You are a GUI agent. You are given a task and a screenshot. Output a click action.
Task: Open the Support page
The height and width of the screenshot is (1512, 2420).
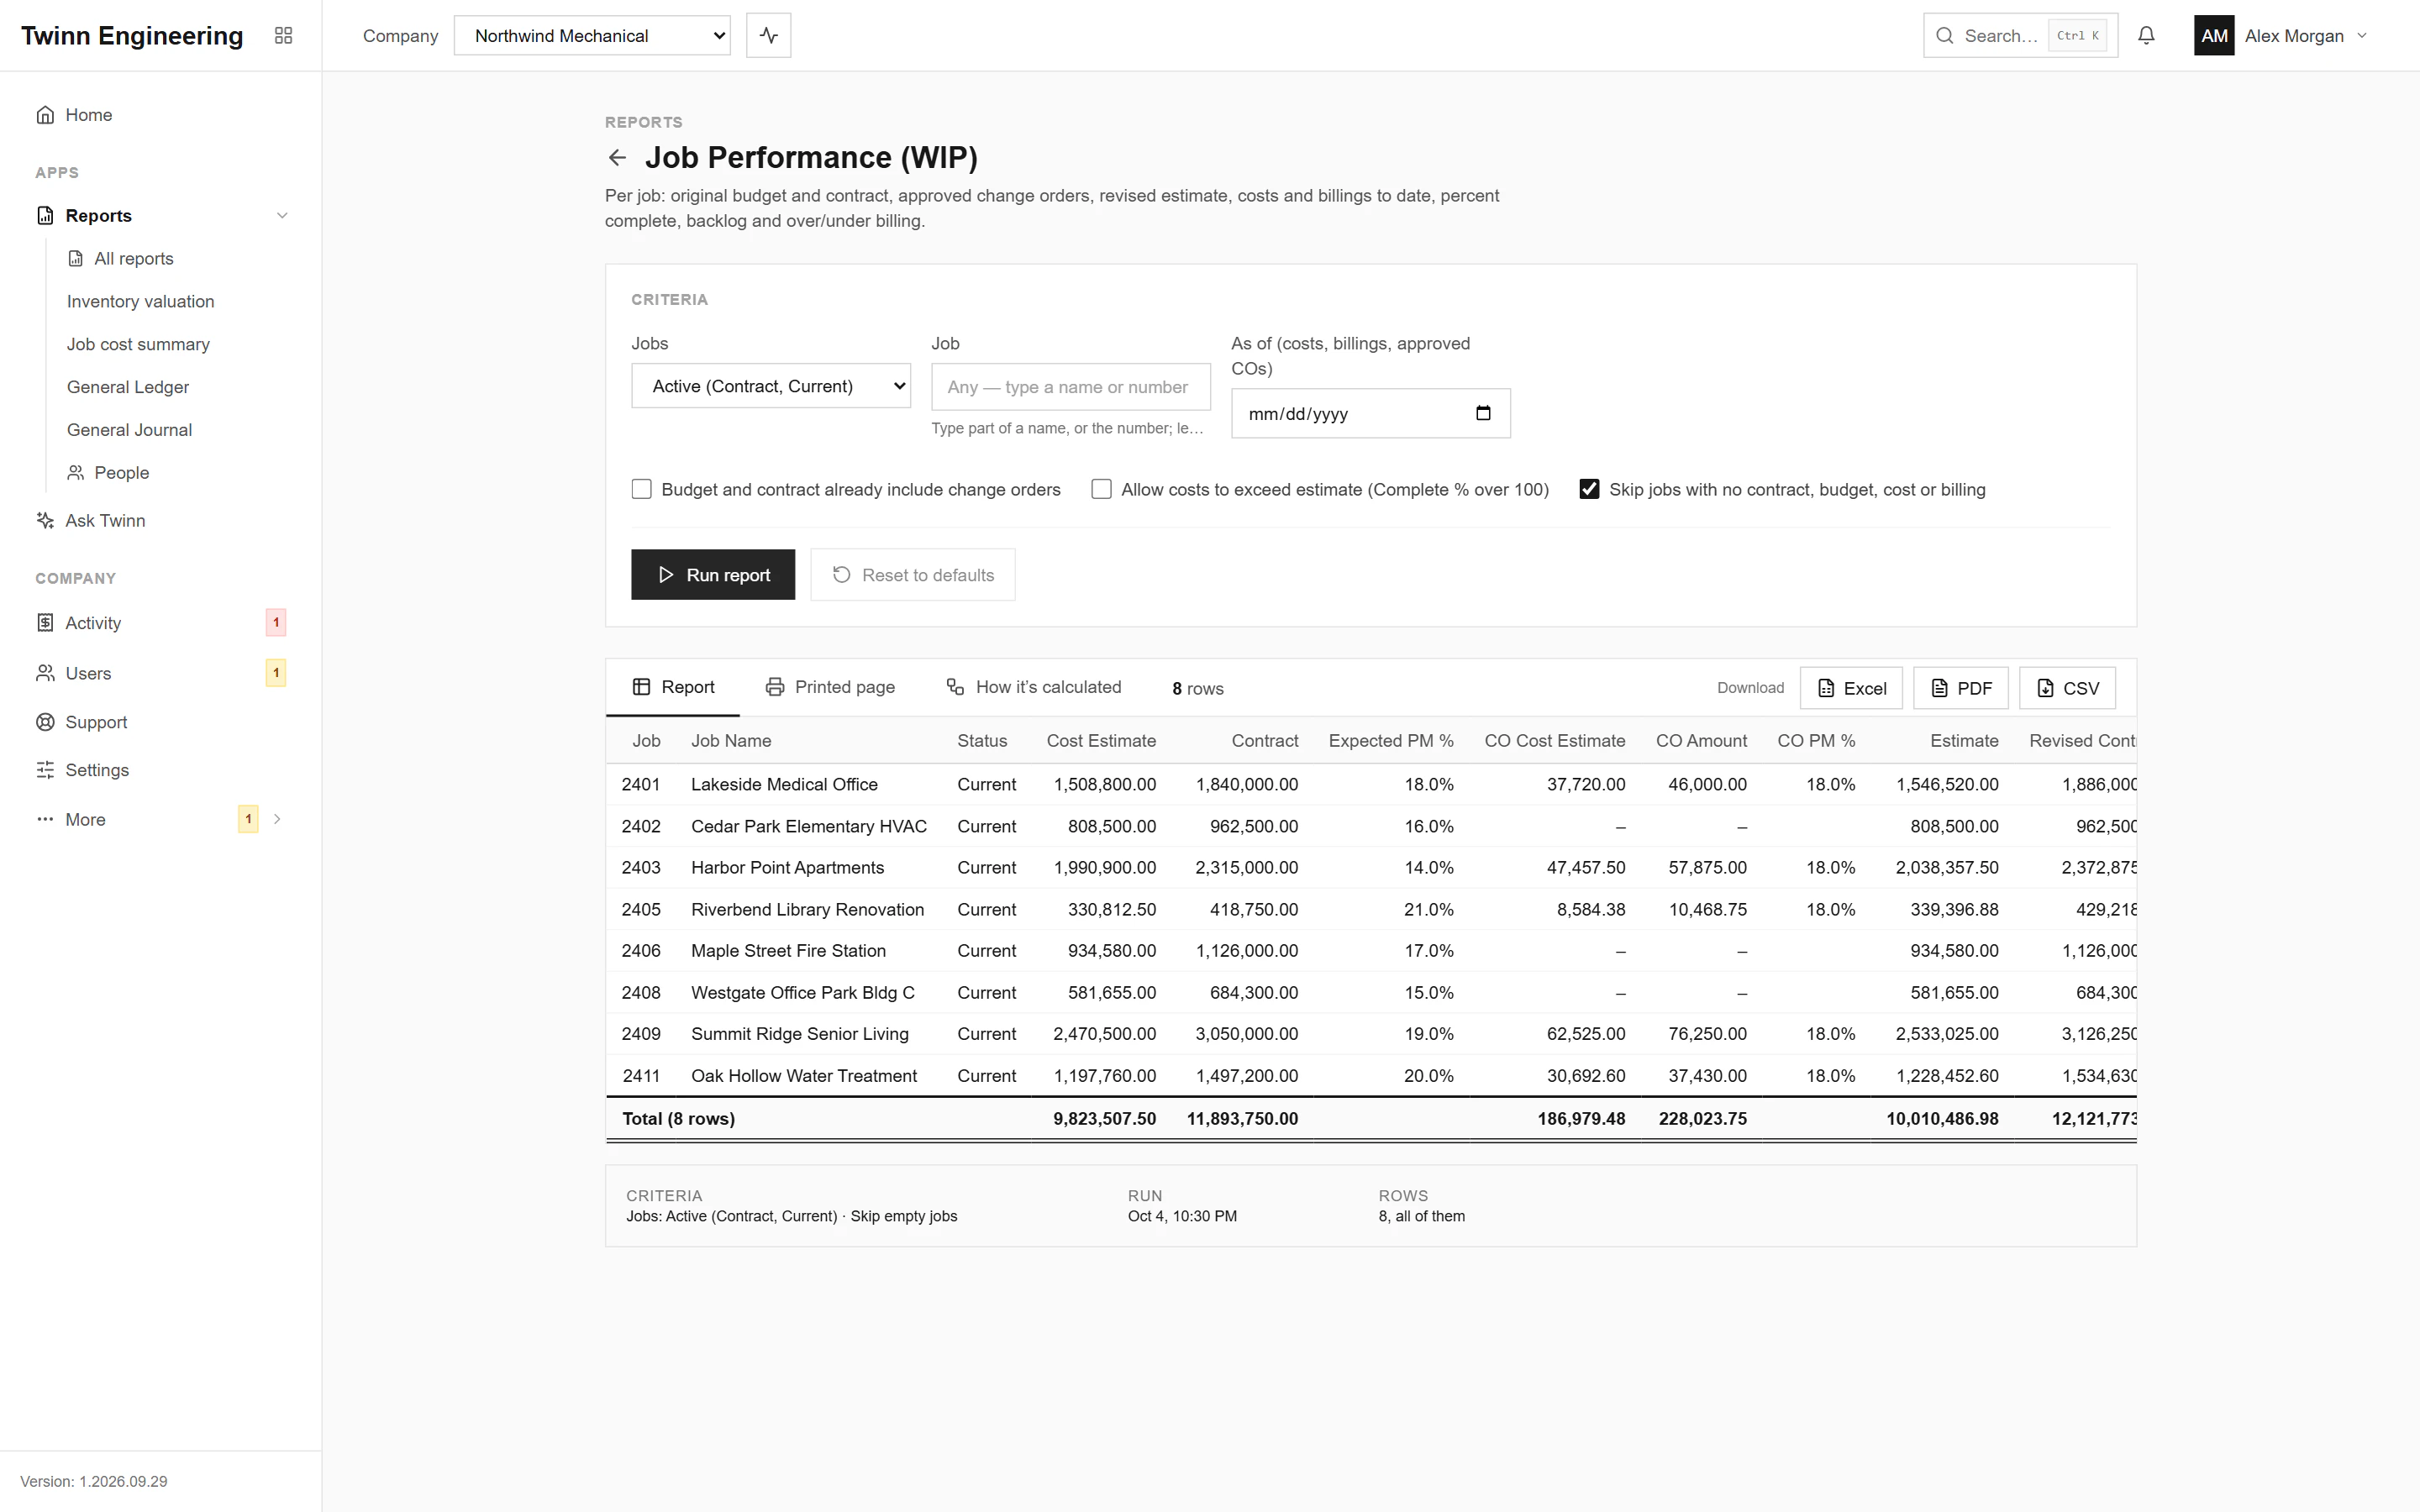pyautogui.click(x=161, y=722)
